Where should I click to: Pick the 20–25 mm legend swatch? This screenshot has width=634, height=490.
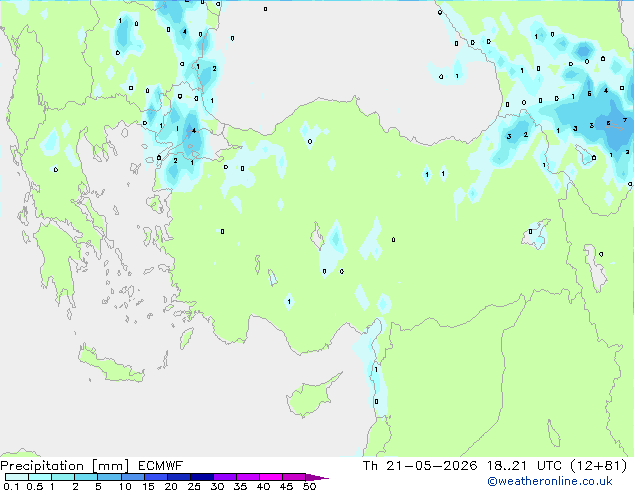178,477
